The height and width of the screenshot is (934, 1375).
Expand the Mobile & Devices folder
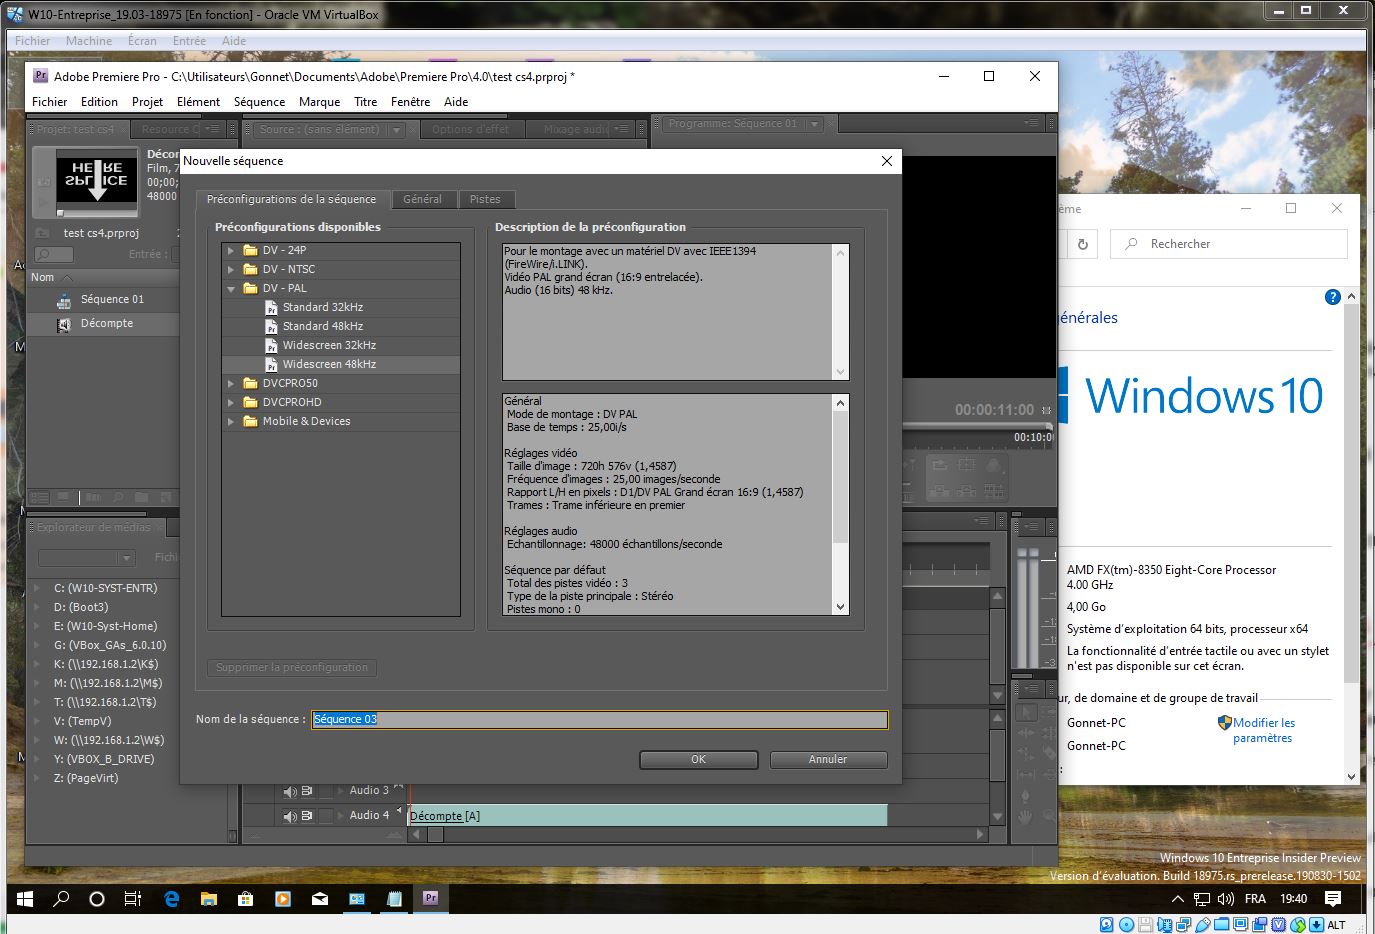[x=231, y=421]
